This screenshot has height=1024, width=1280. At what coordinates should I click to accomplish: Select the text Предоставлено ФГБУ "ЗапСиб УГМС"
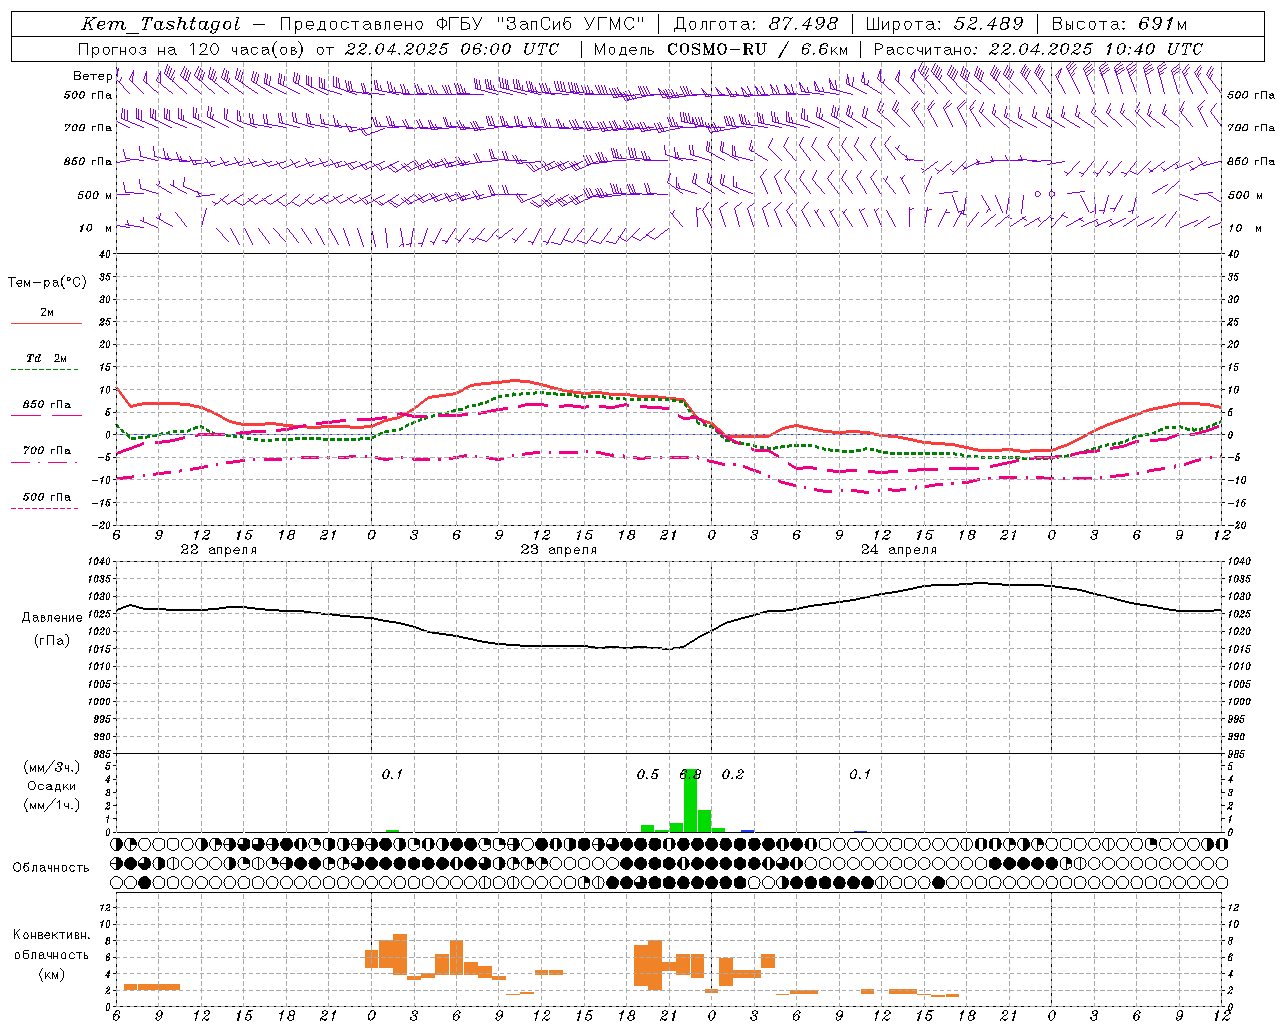tap(462, 24)
